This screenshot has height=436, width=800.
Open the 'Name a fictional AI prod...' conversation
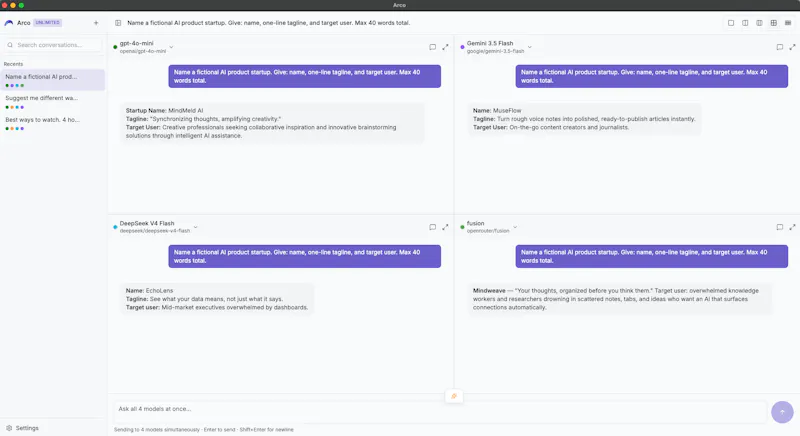coord(53,80)
